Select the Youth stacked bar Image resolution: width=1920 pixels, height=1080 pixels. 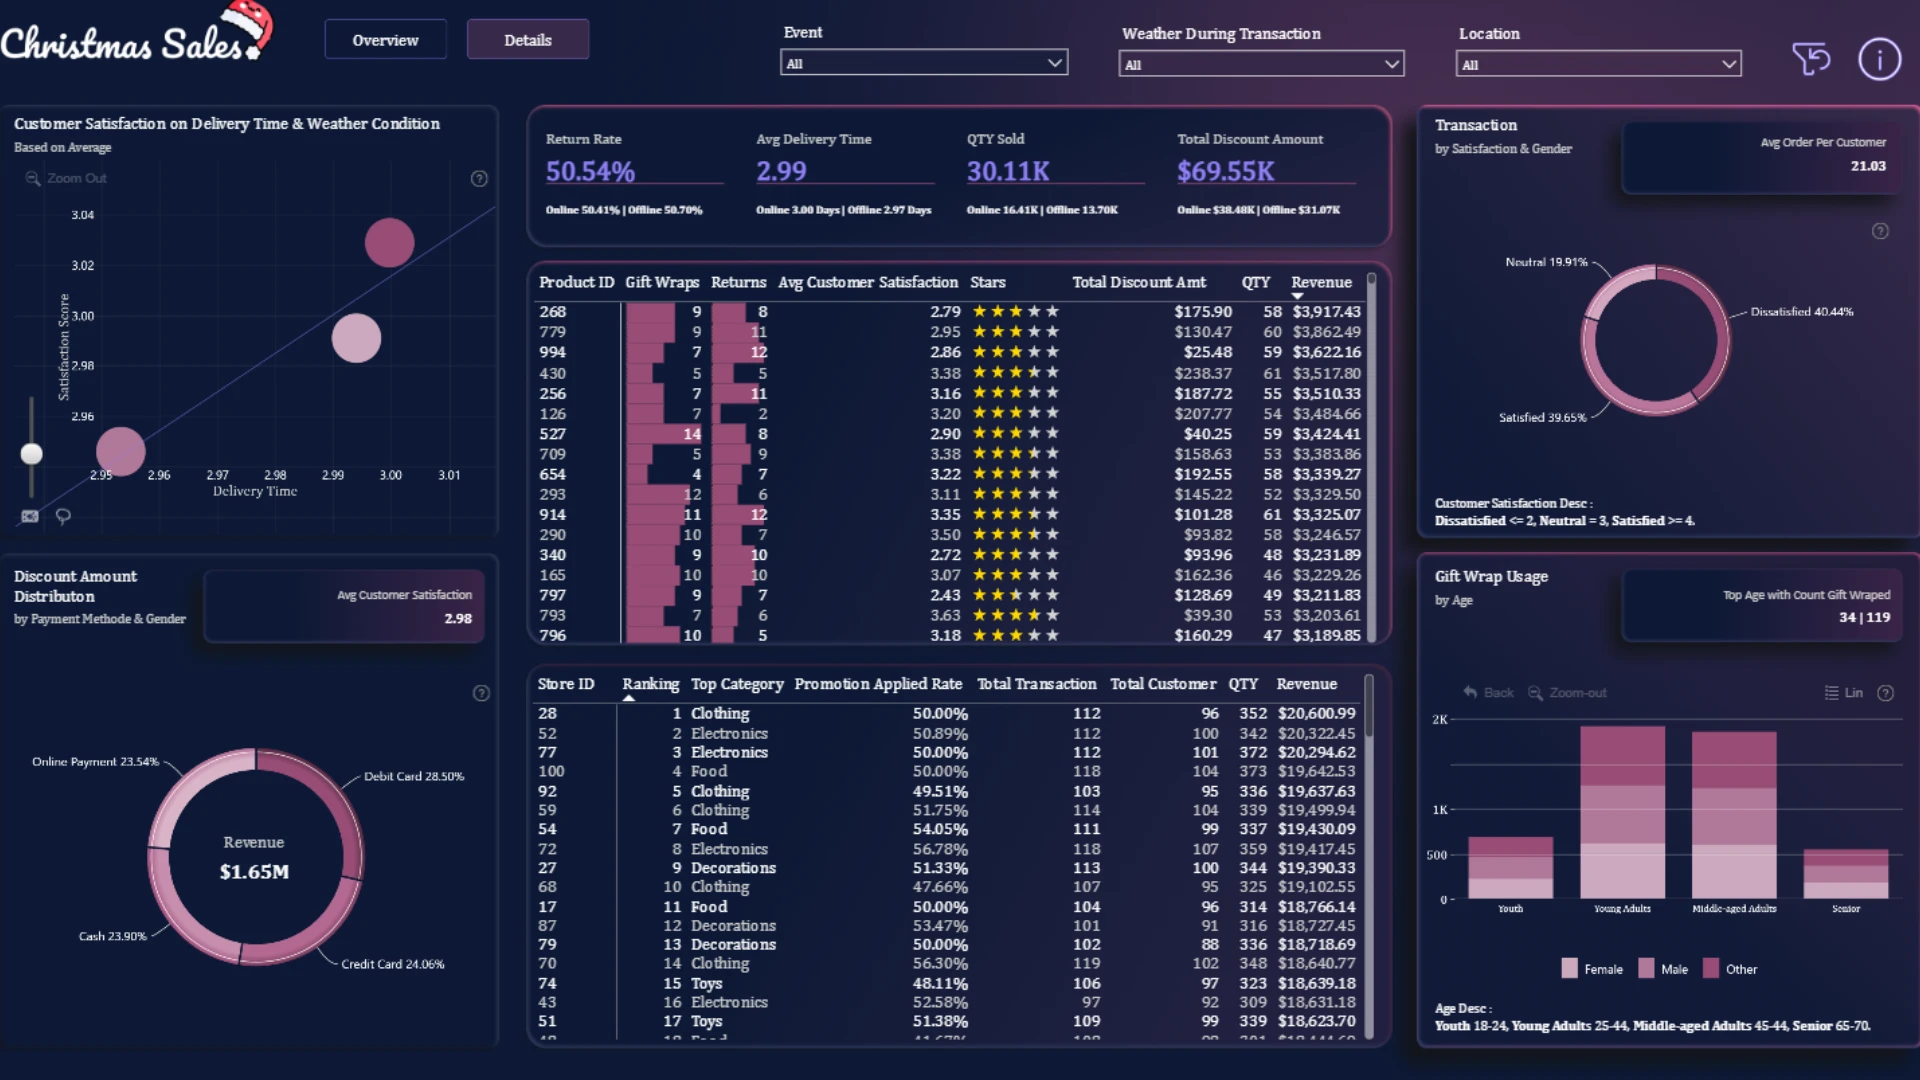(1510, 868)
